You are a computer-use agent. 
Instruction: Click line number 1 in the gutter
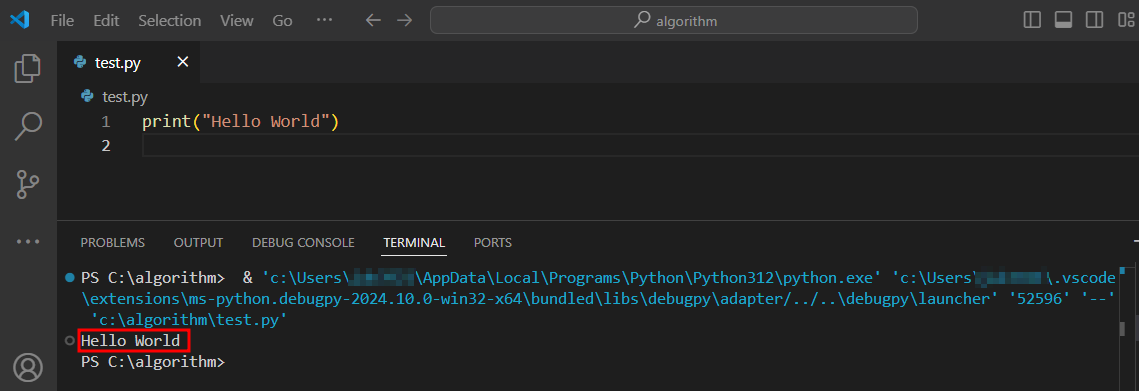point(106,121)
